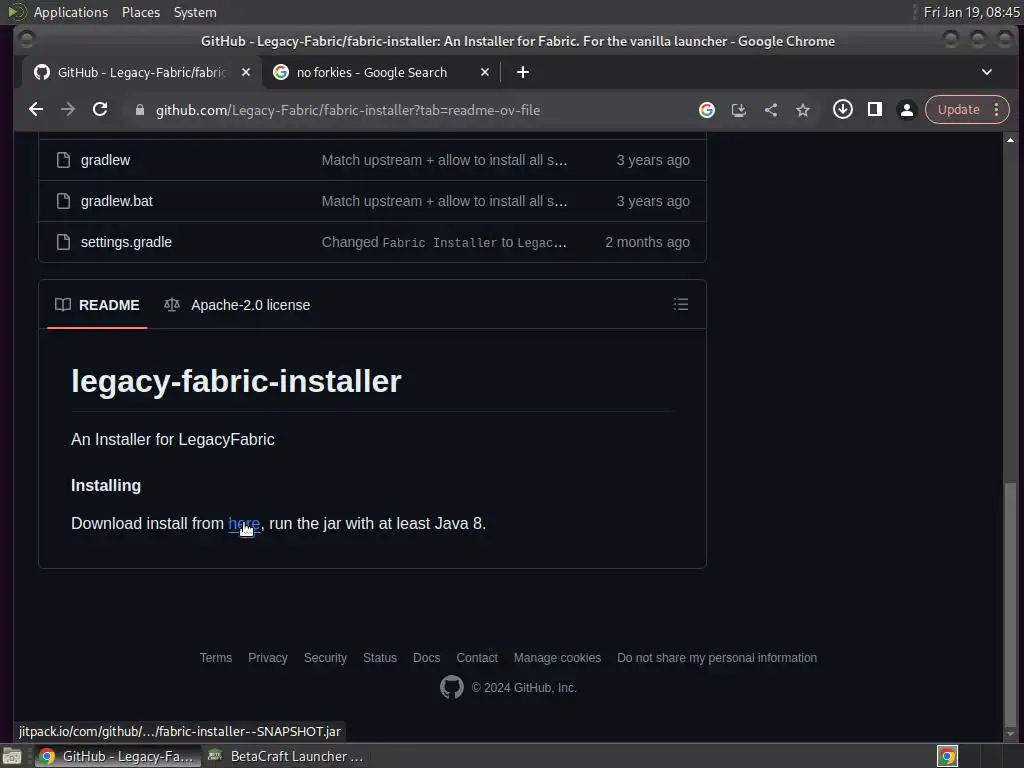Open the Docs footer link
Image resolution: width=1024 pixels, height=768 pixels.
(x=426, y=658)
